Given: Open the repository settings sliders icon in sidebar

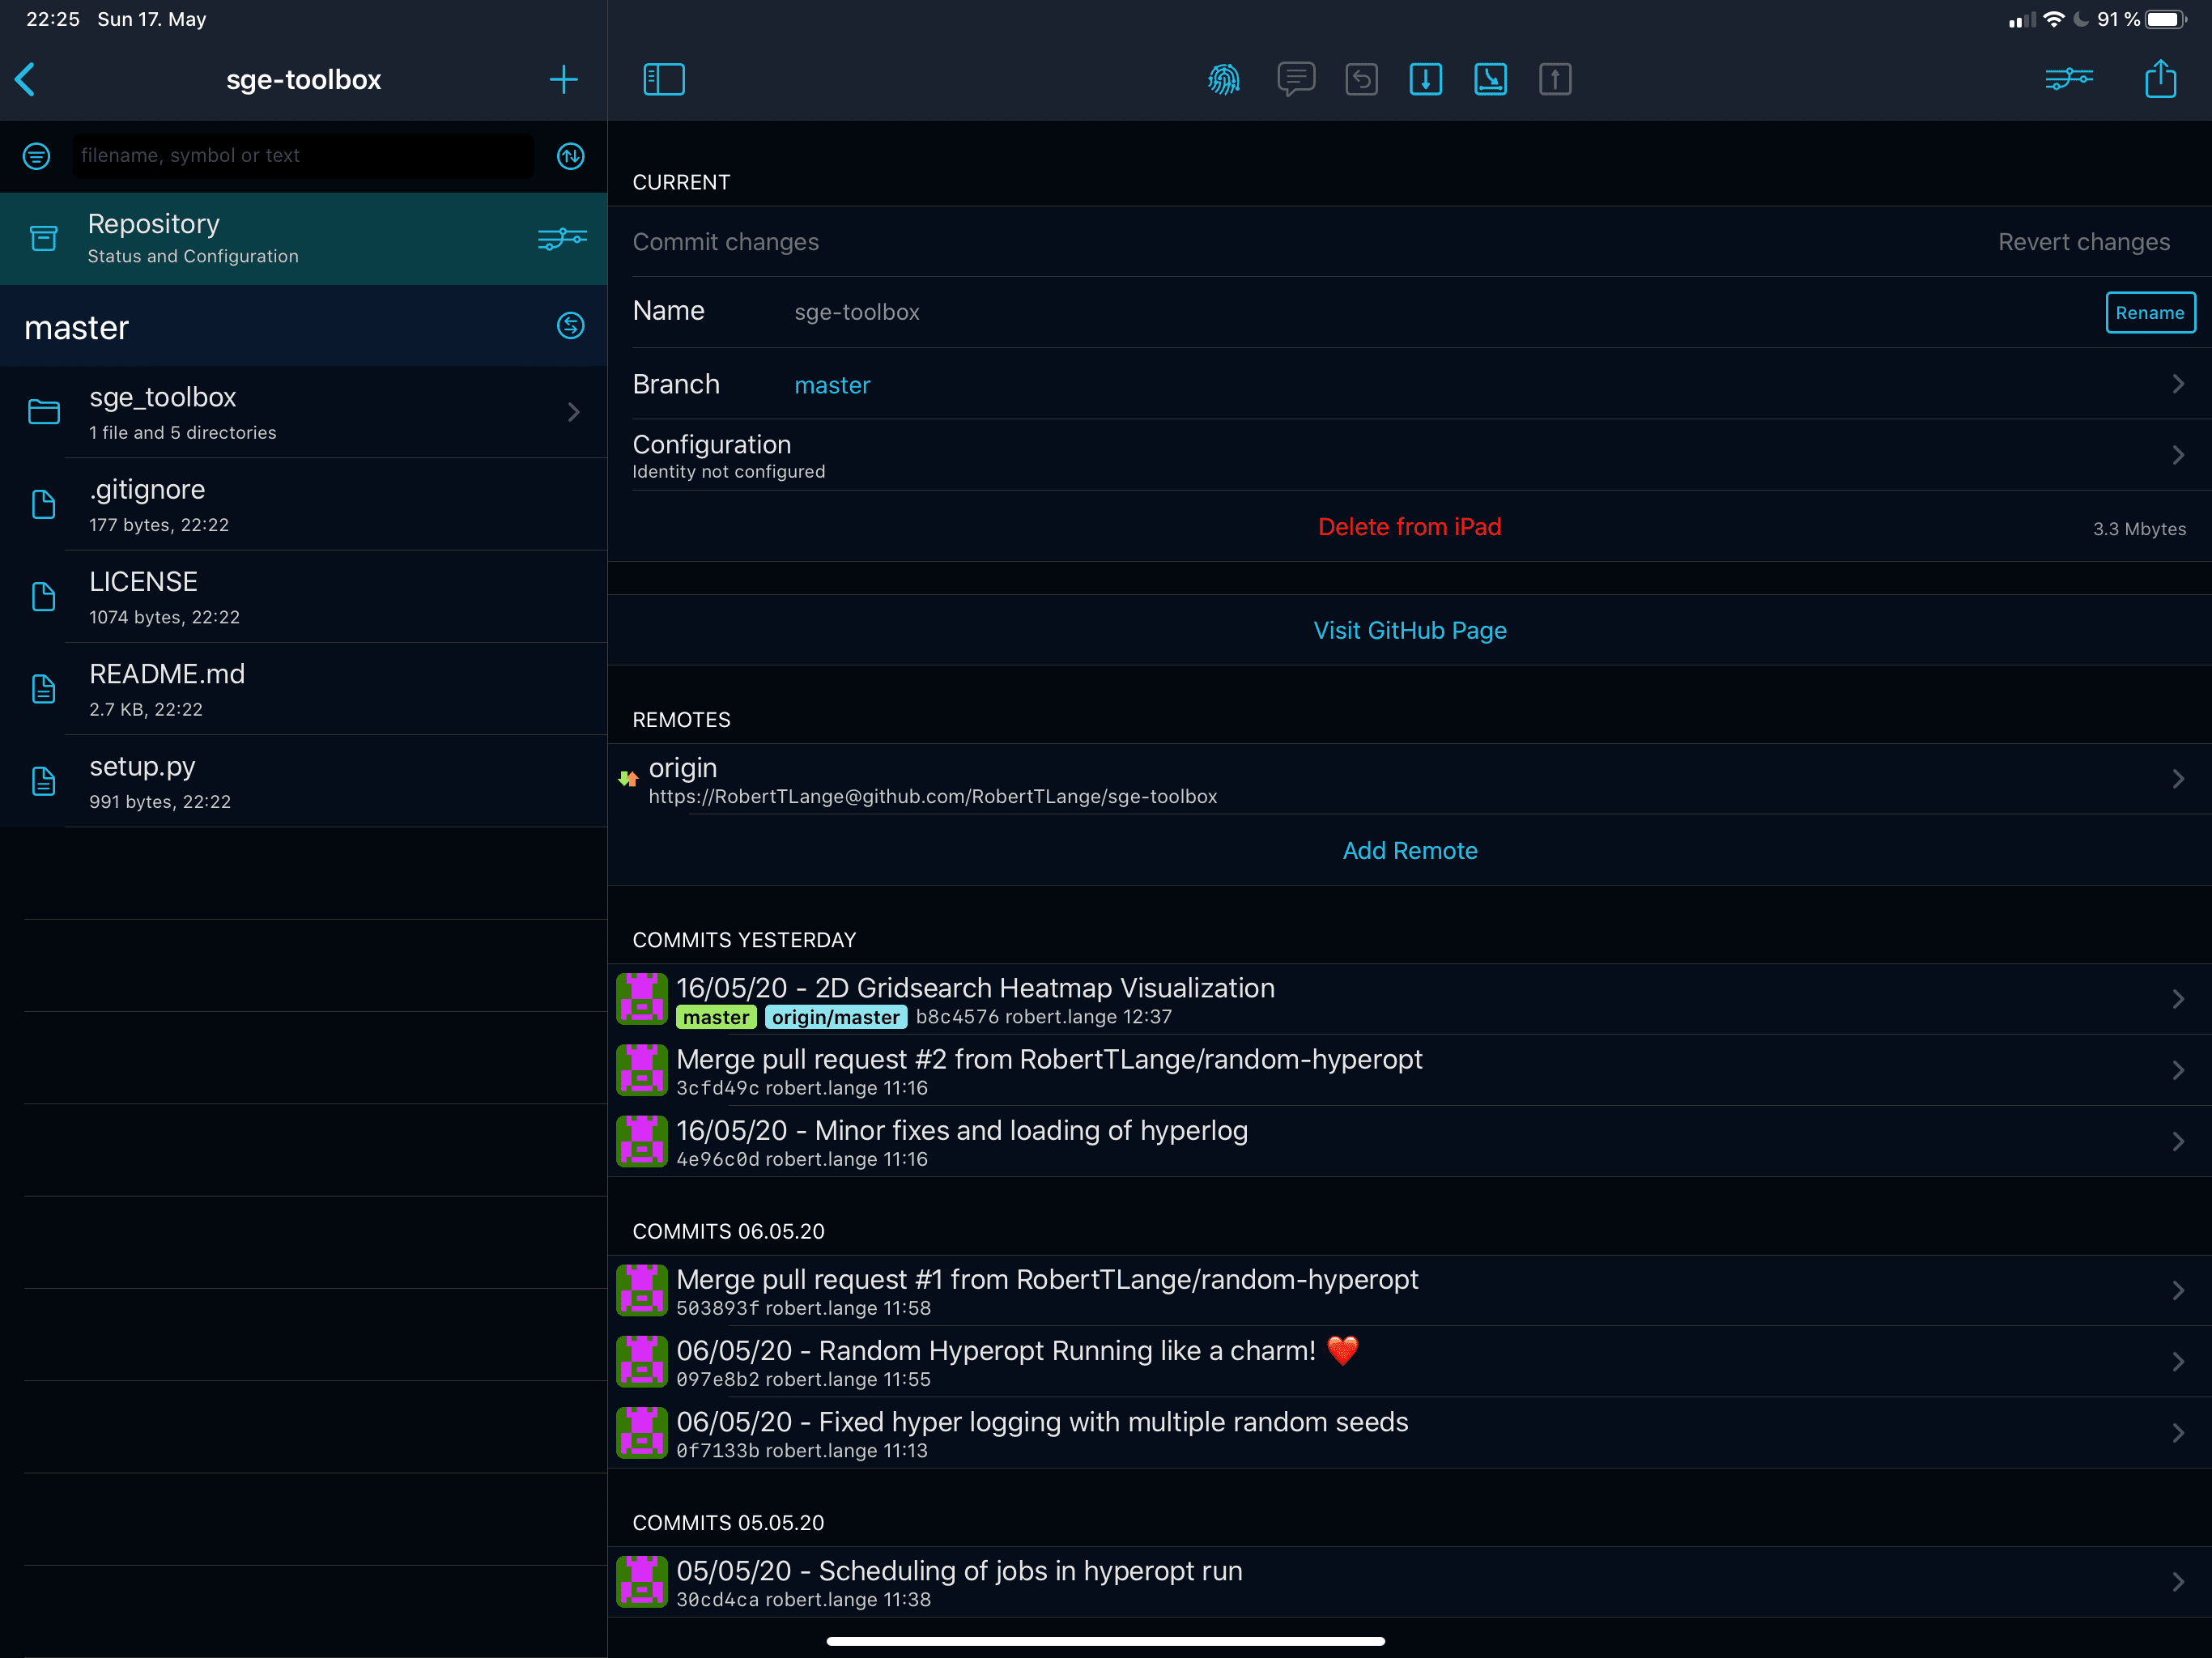Looking at the screenshot, I should click(563, 238).
